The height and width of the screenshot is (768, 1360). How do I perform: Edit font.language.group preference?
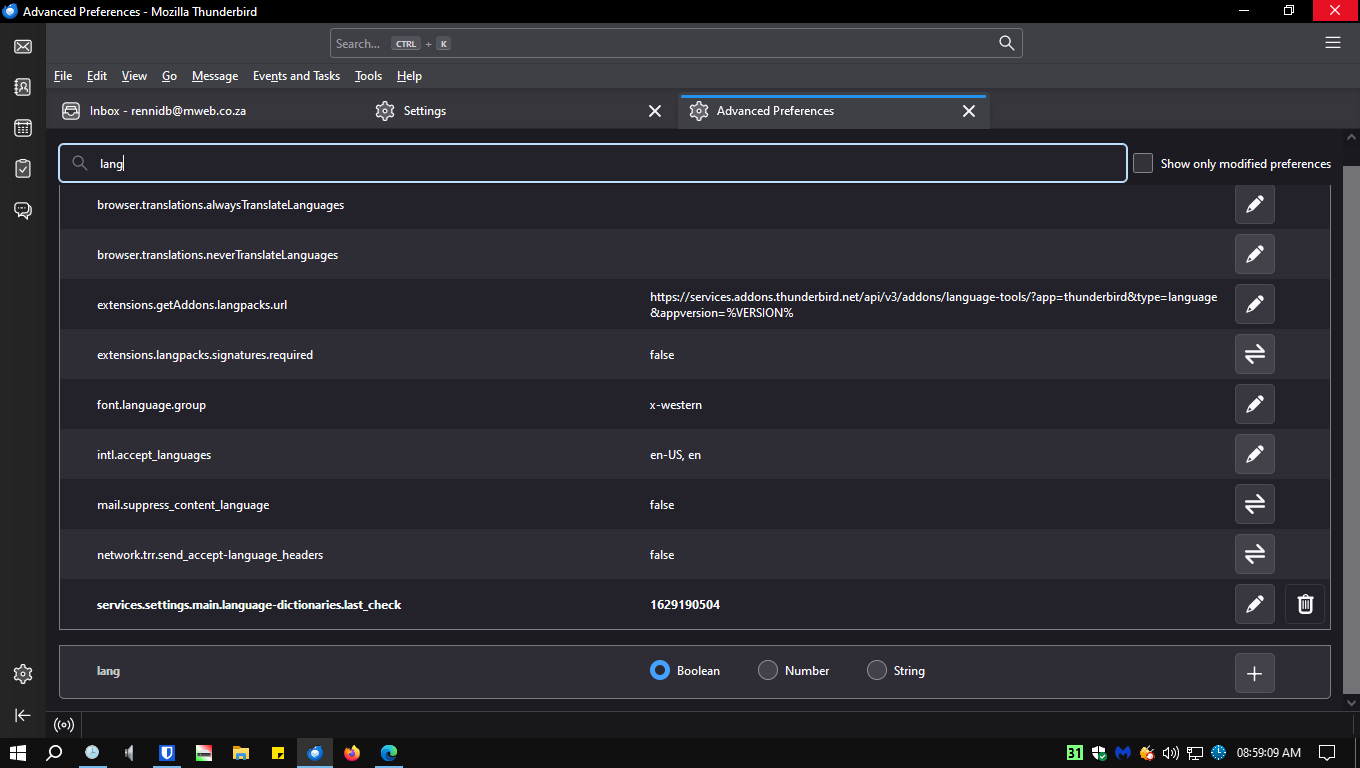pos(1255,404)
